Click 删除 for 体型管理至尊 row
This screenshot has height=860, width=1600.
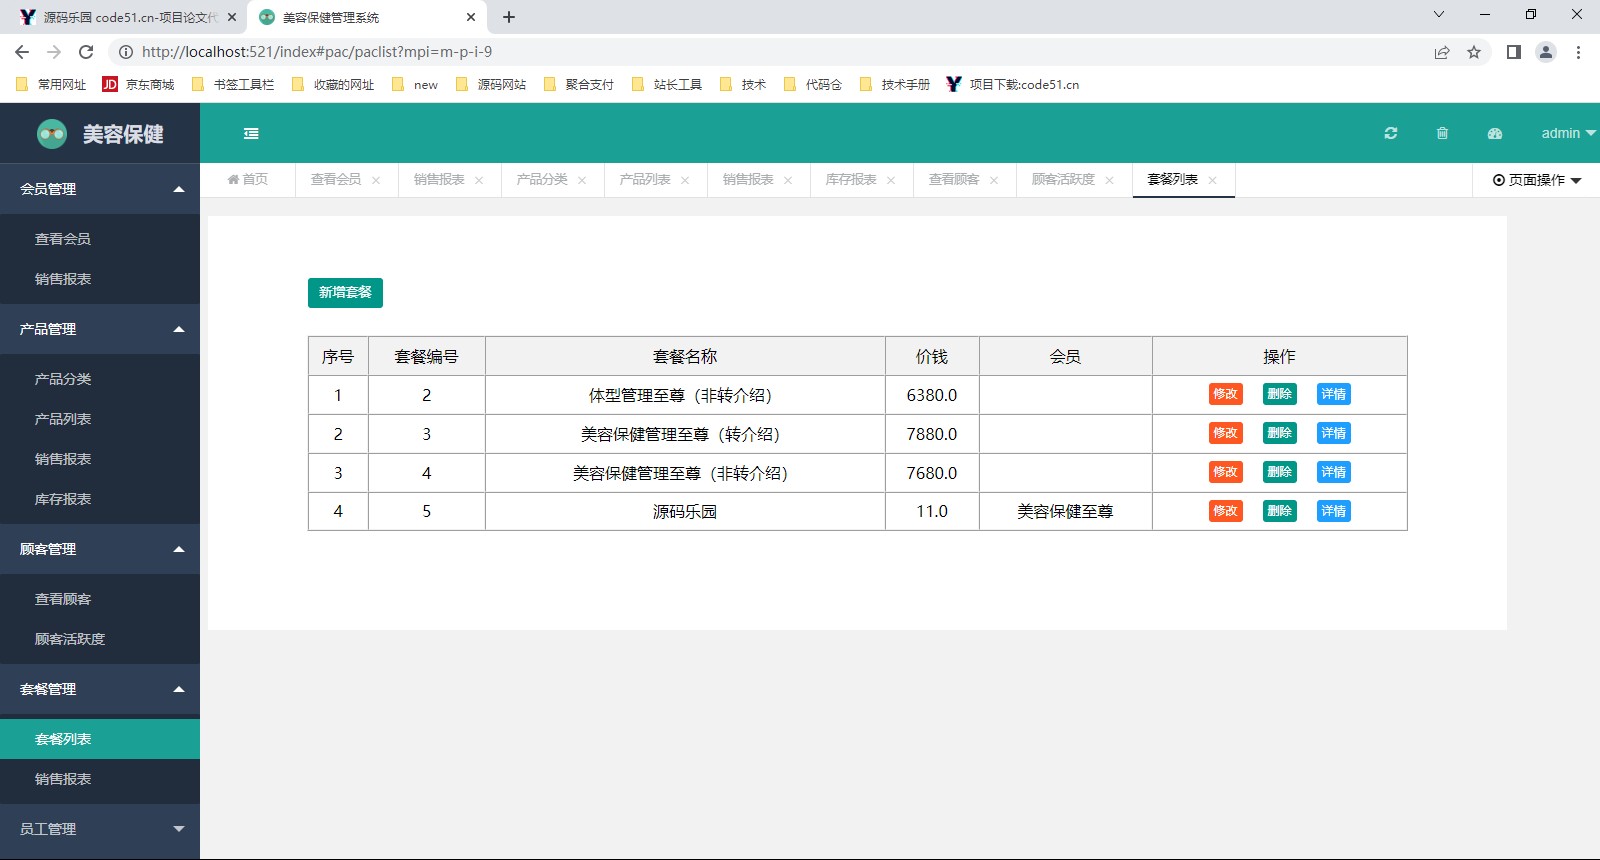(x=1279, y=394)
